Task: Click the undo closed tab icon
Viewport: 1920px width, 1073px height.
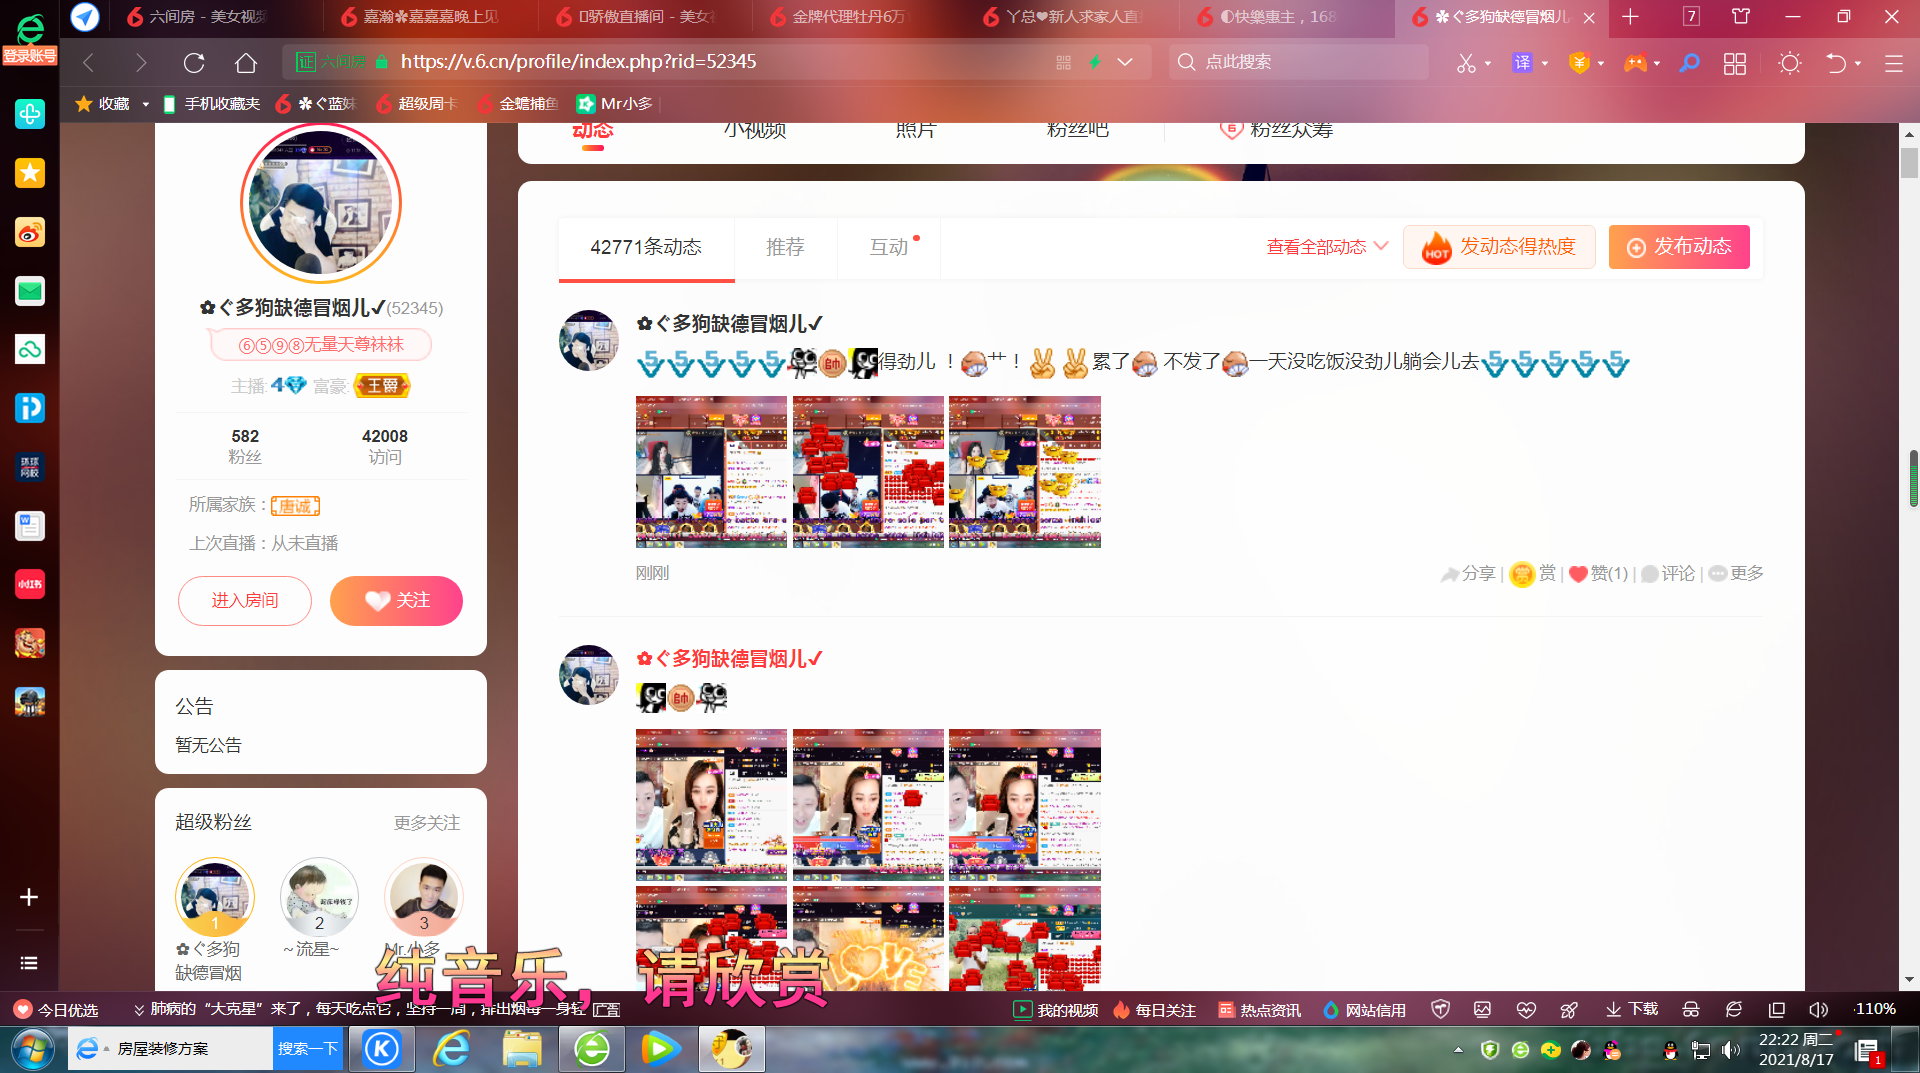Action: pos(1836,63)
